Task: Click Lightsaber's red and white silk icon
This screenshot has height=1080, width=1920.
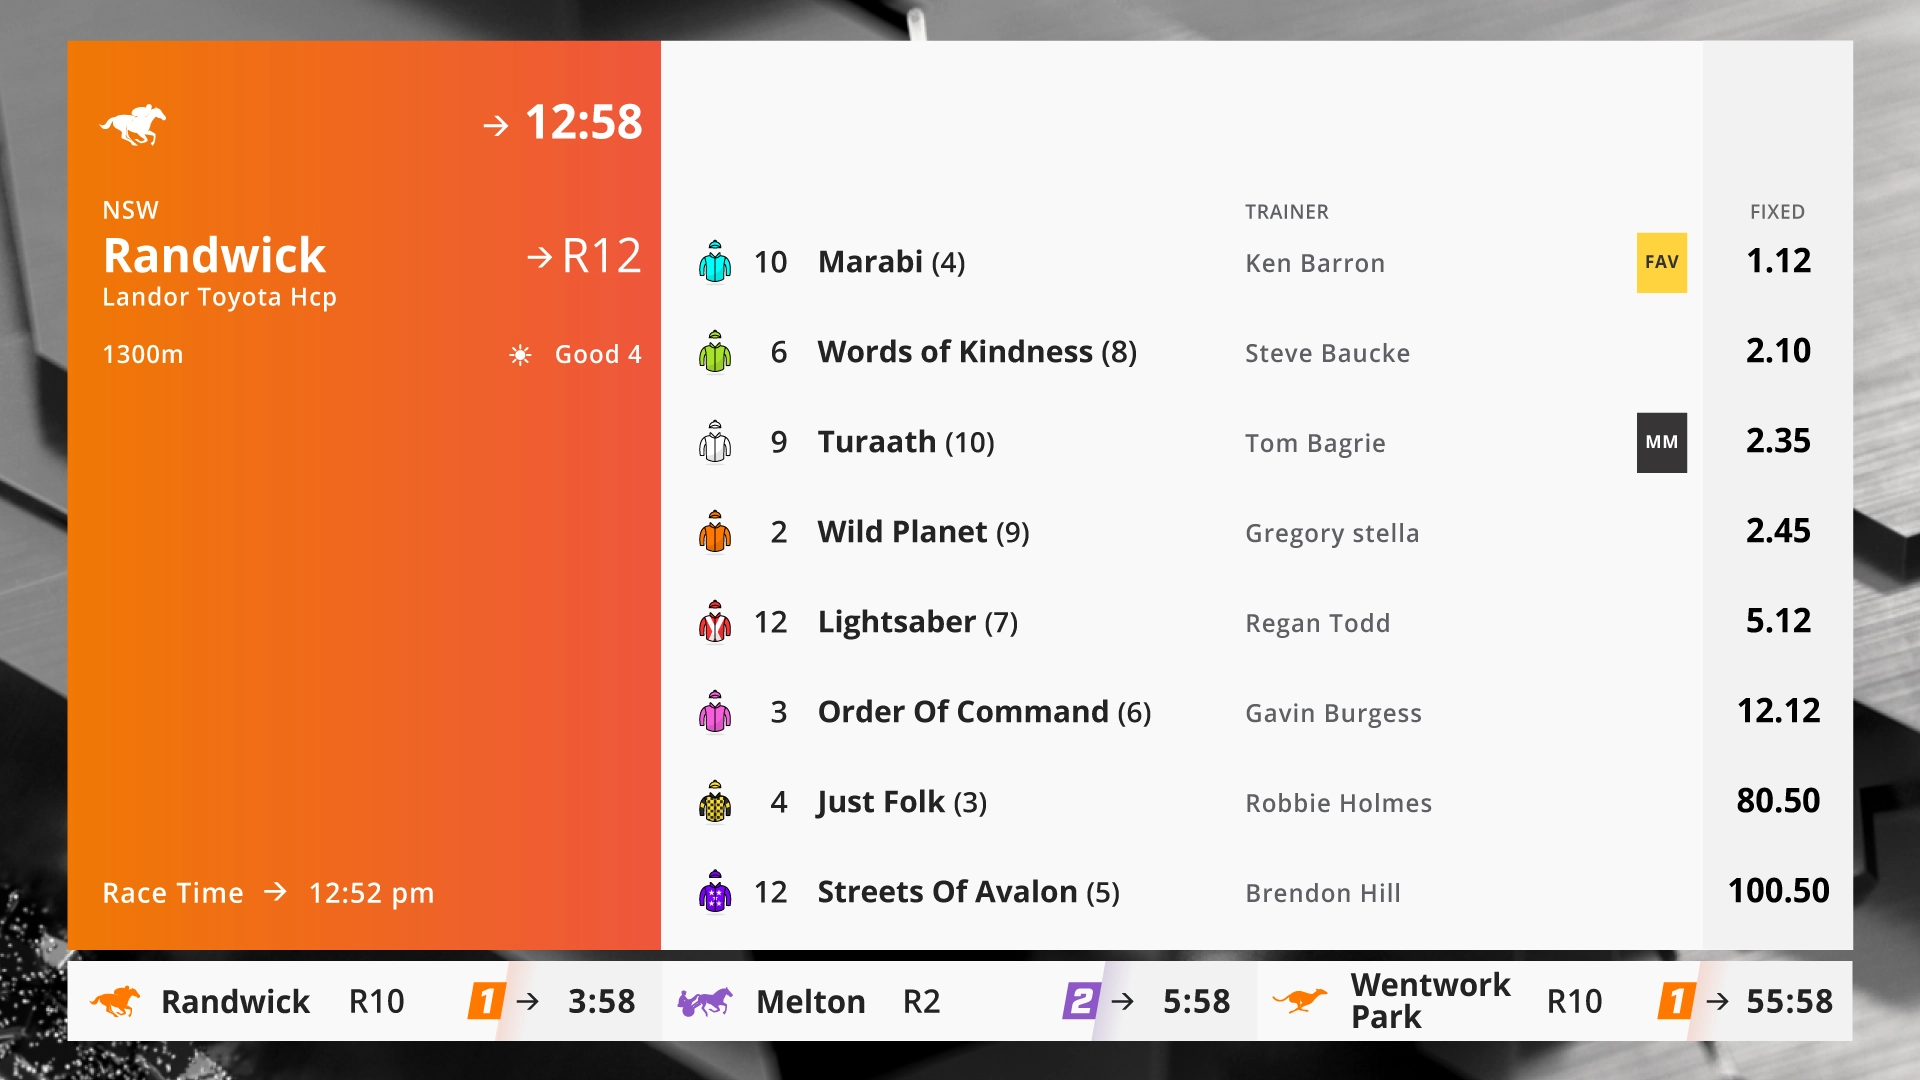Action: tap(715, 622)
